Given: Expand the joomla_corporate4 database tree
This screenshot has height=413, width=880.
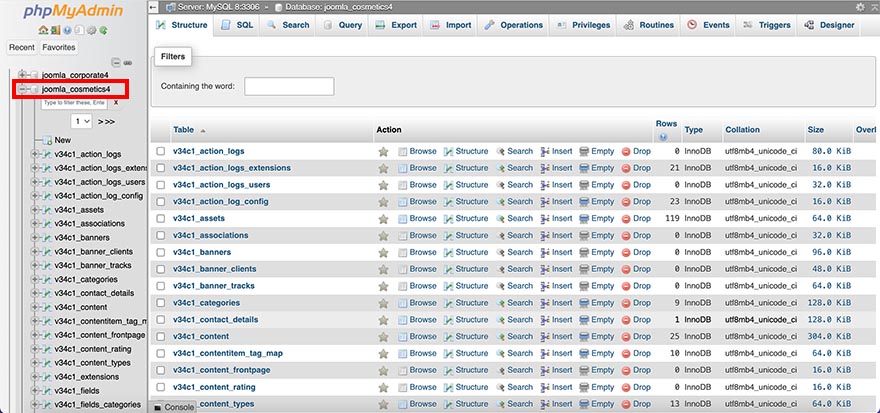Looking at the screenshot, I should pyautogui.click(x=22, y=75).
